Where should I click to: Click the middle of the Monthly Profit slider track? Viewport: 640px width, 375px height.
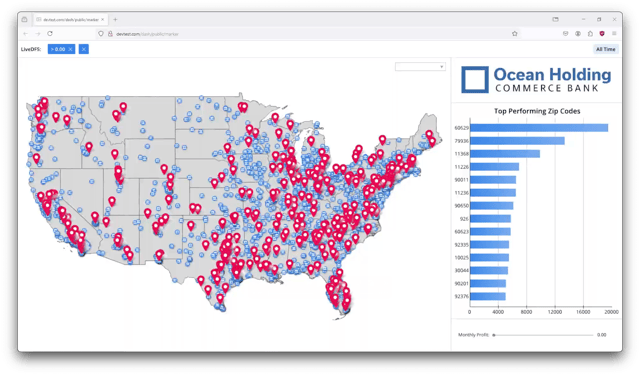(x=543, y=335)
